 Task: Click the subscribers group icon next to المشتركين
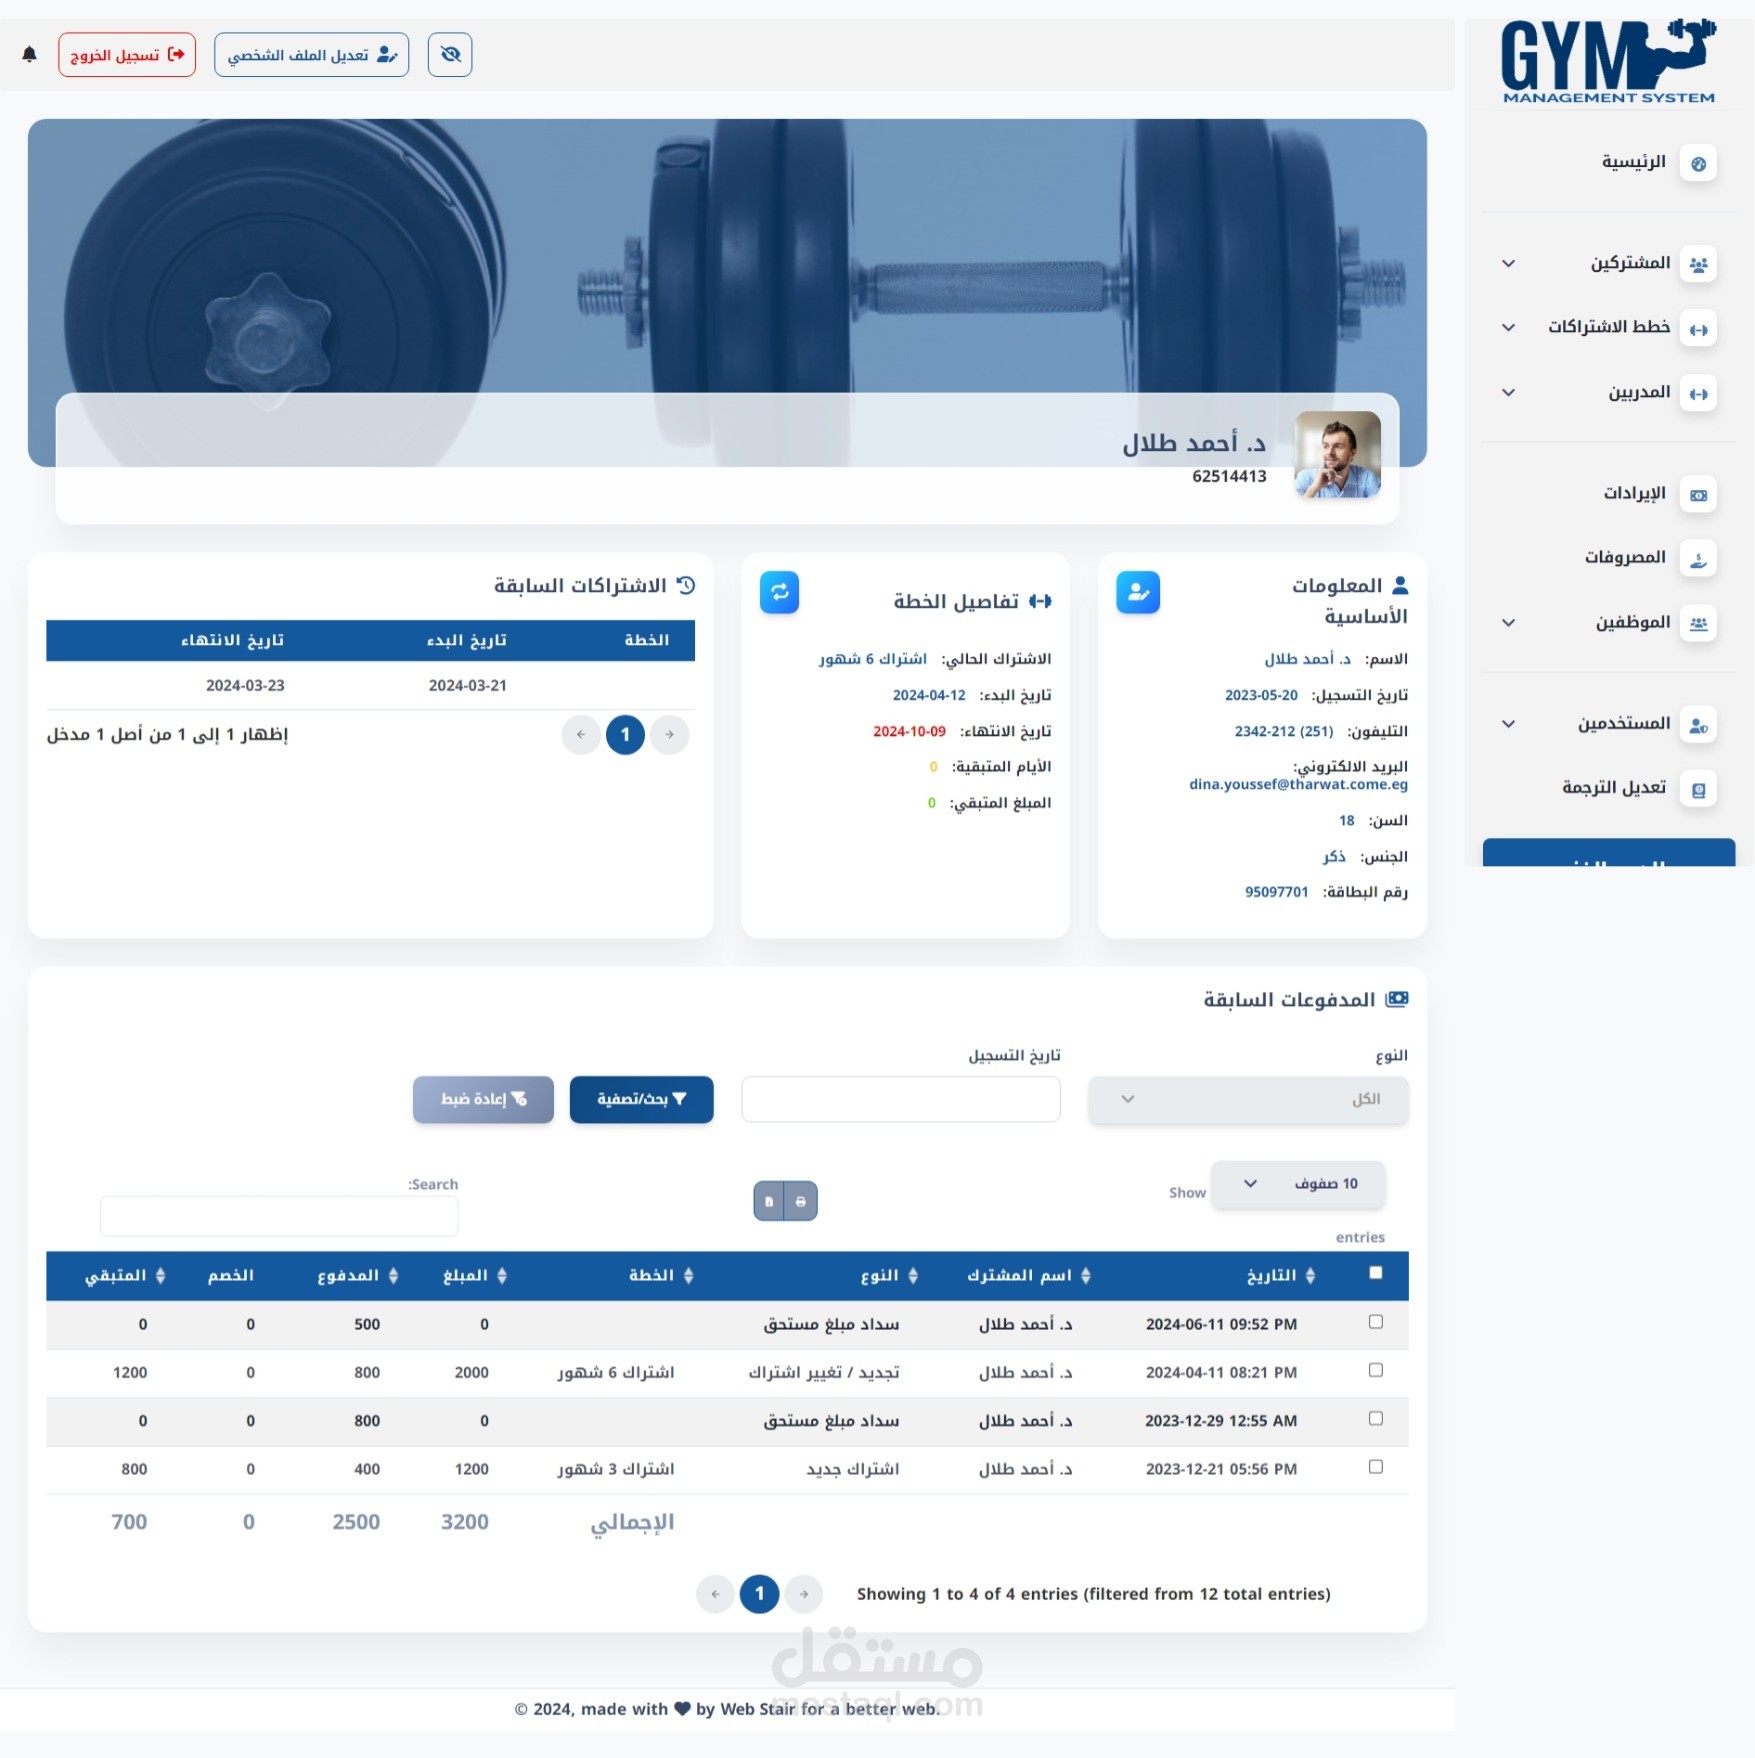coord(1698,265)
